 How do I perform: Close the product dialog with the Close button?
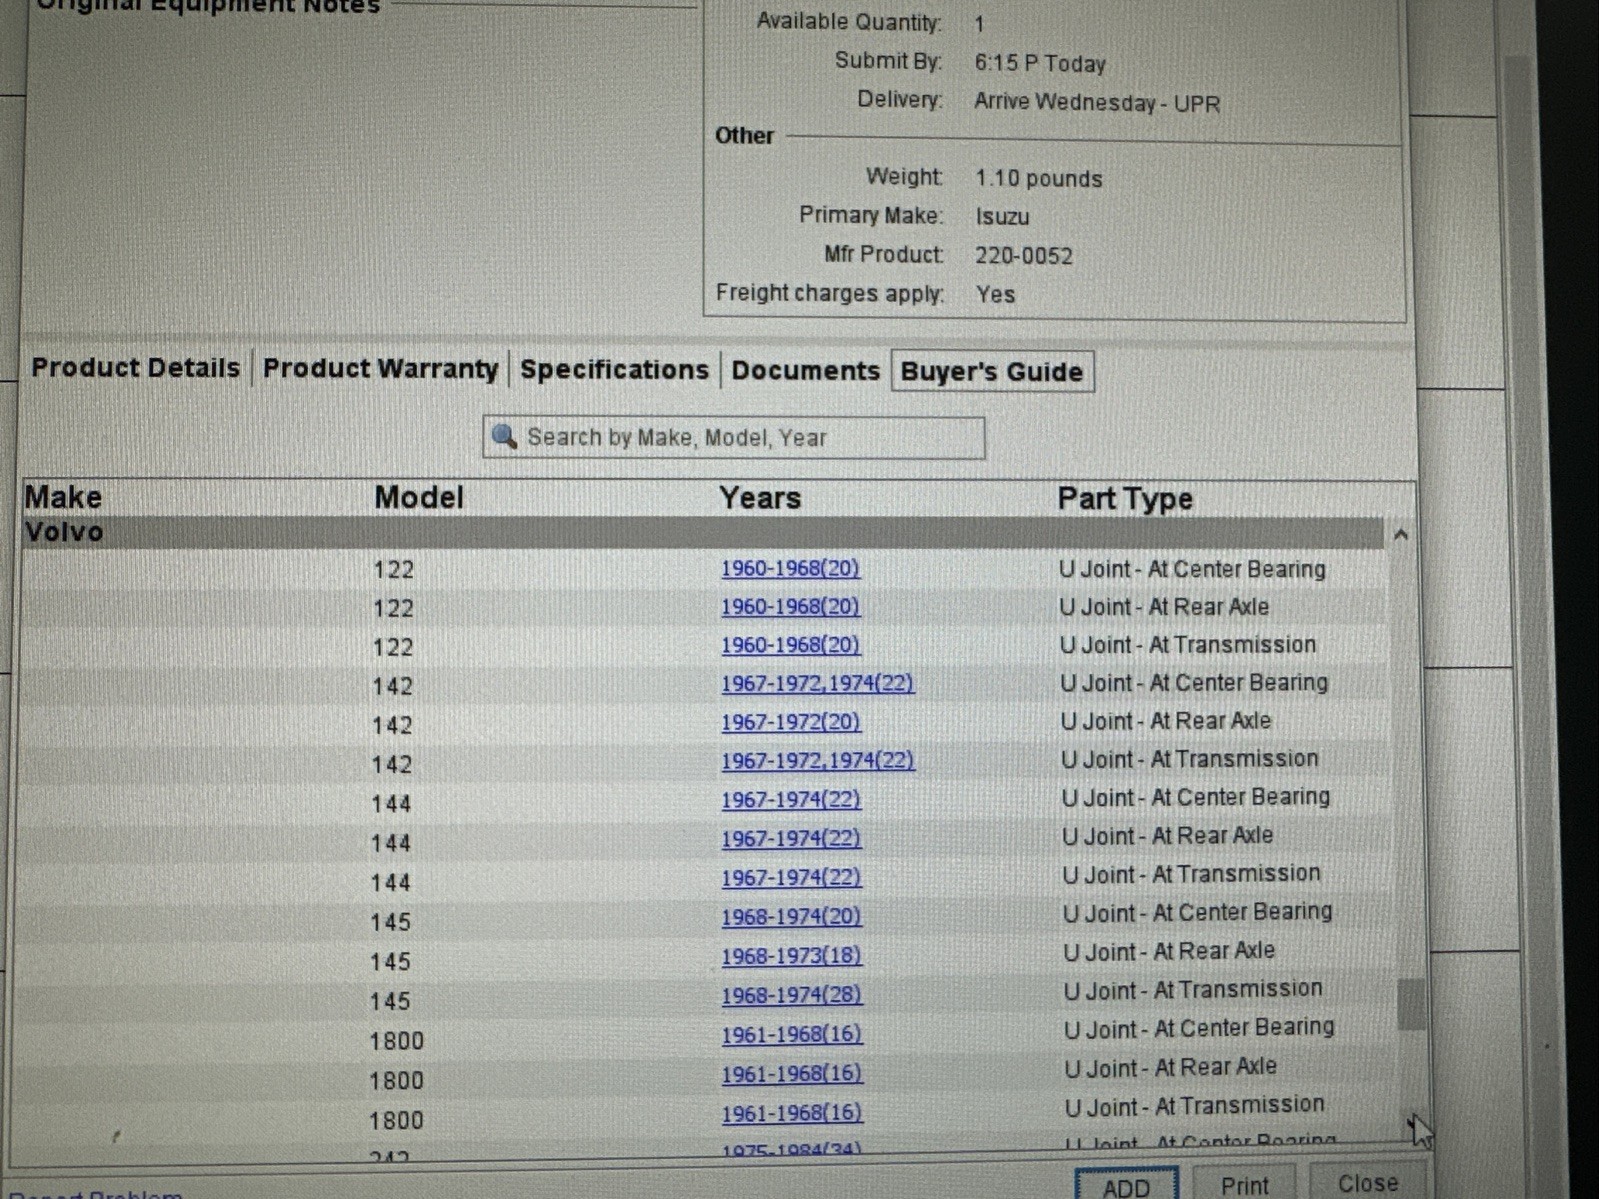(1368, 1183)
